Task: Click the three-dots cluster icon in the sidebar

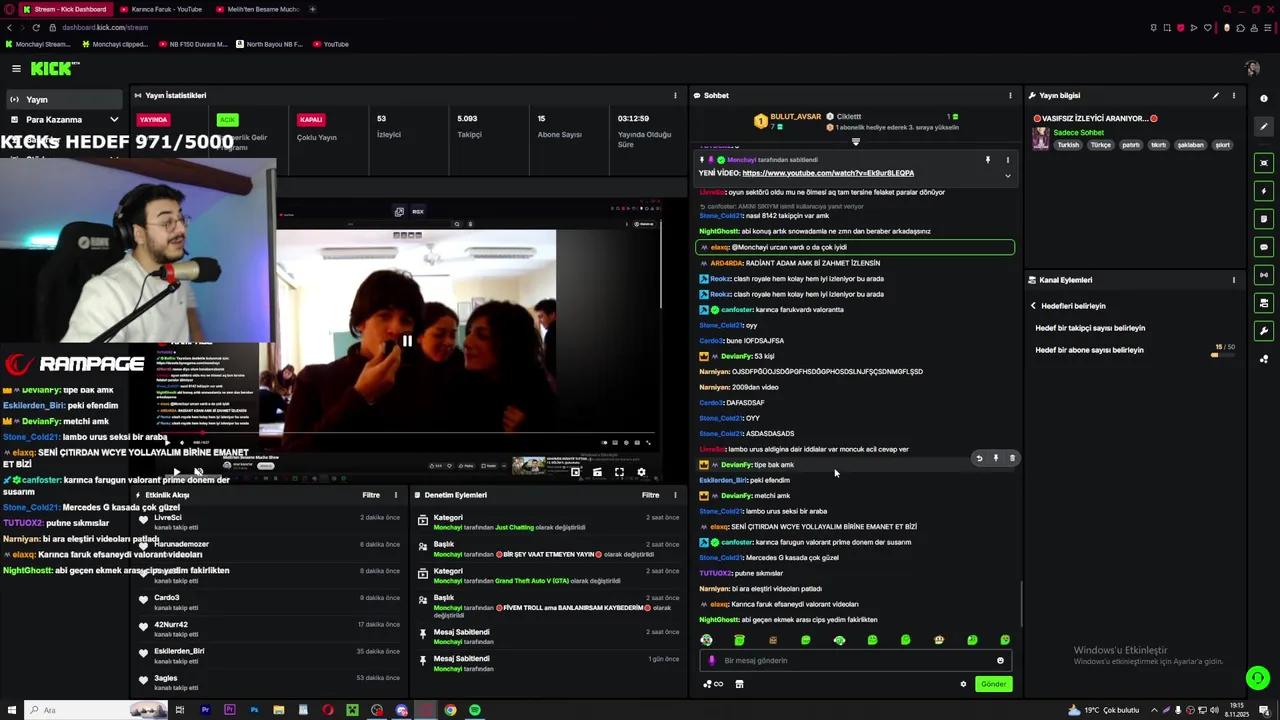Action: click(1264, 359)
